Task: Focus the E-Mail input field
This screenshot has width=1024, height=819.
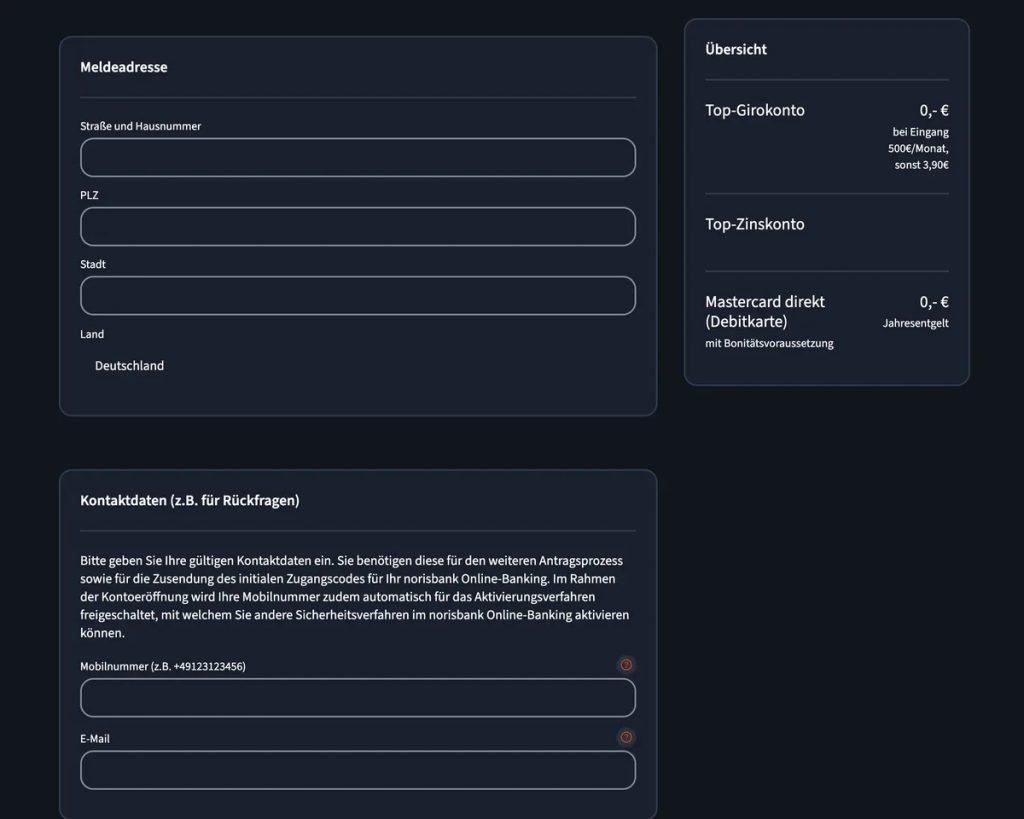Action: tap(358, 770)
